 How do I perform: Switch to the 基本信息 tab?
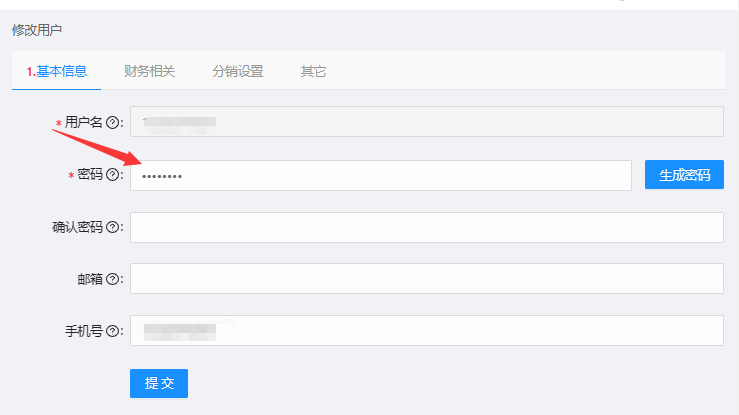coord(57,71)
